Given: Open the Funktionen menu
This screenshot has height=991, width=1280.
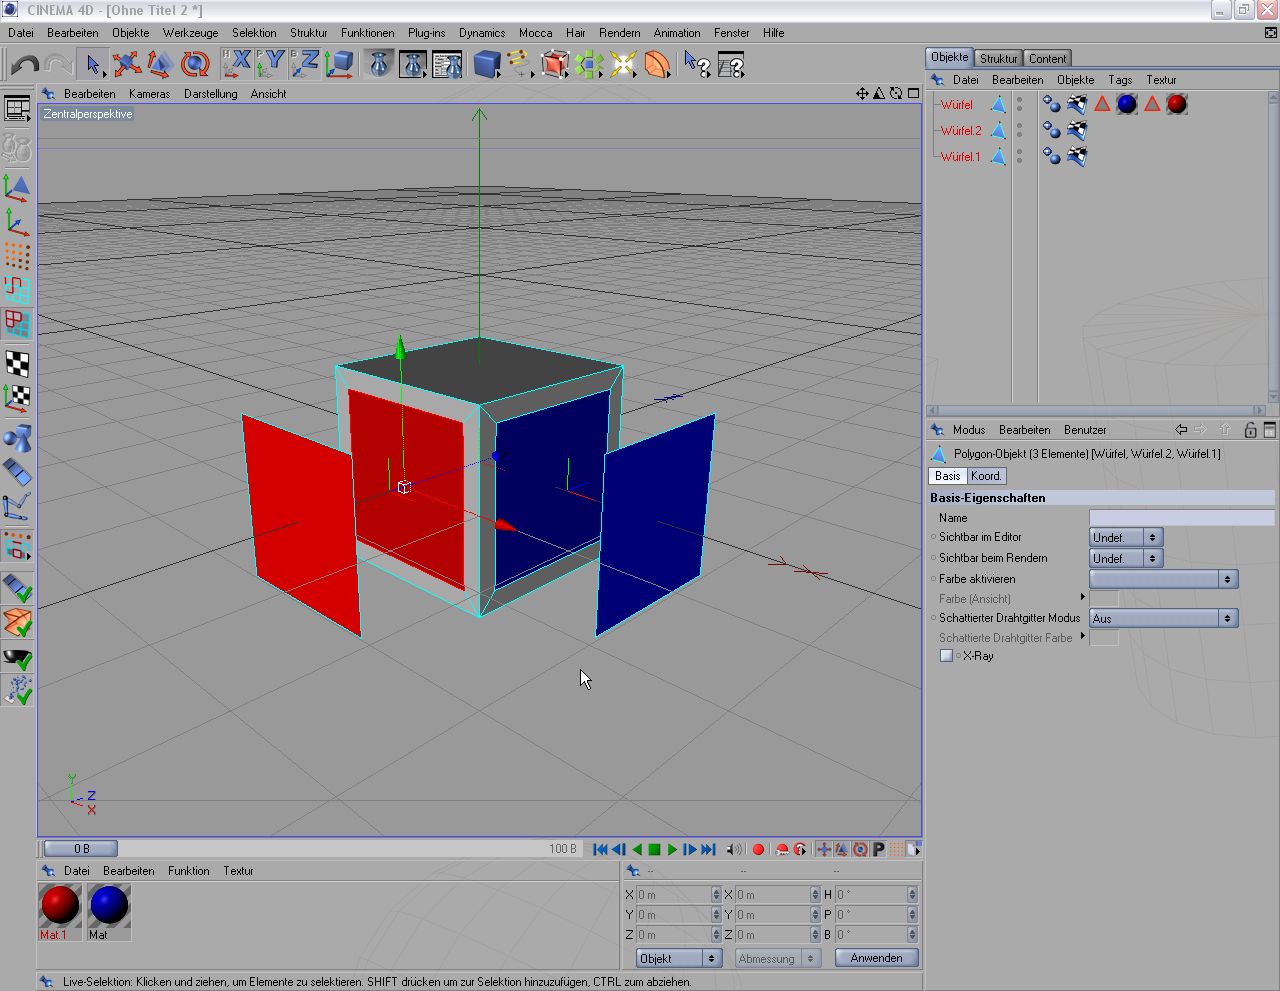Looking at the screenshot, I should coord(367,33).
